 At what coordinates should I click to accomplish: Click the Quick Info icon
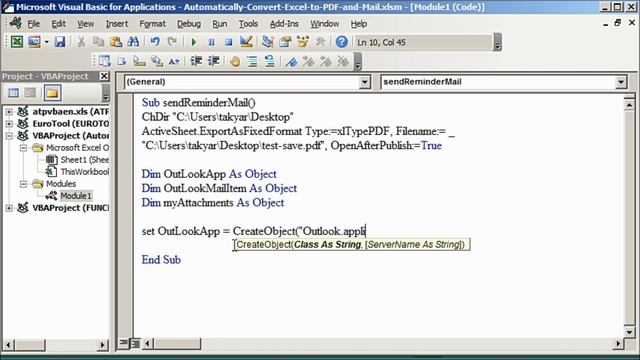click(139, 61)
